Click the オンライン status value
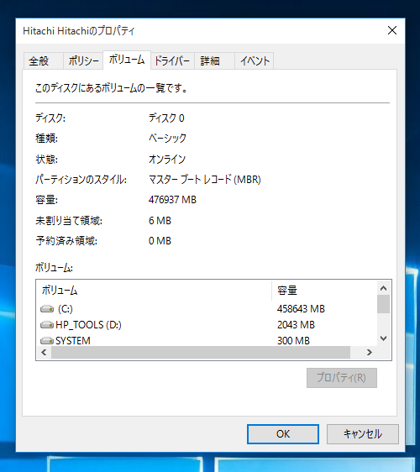 click(167, 159)
